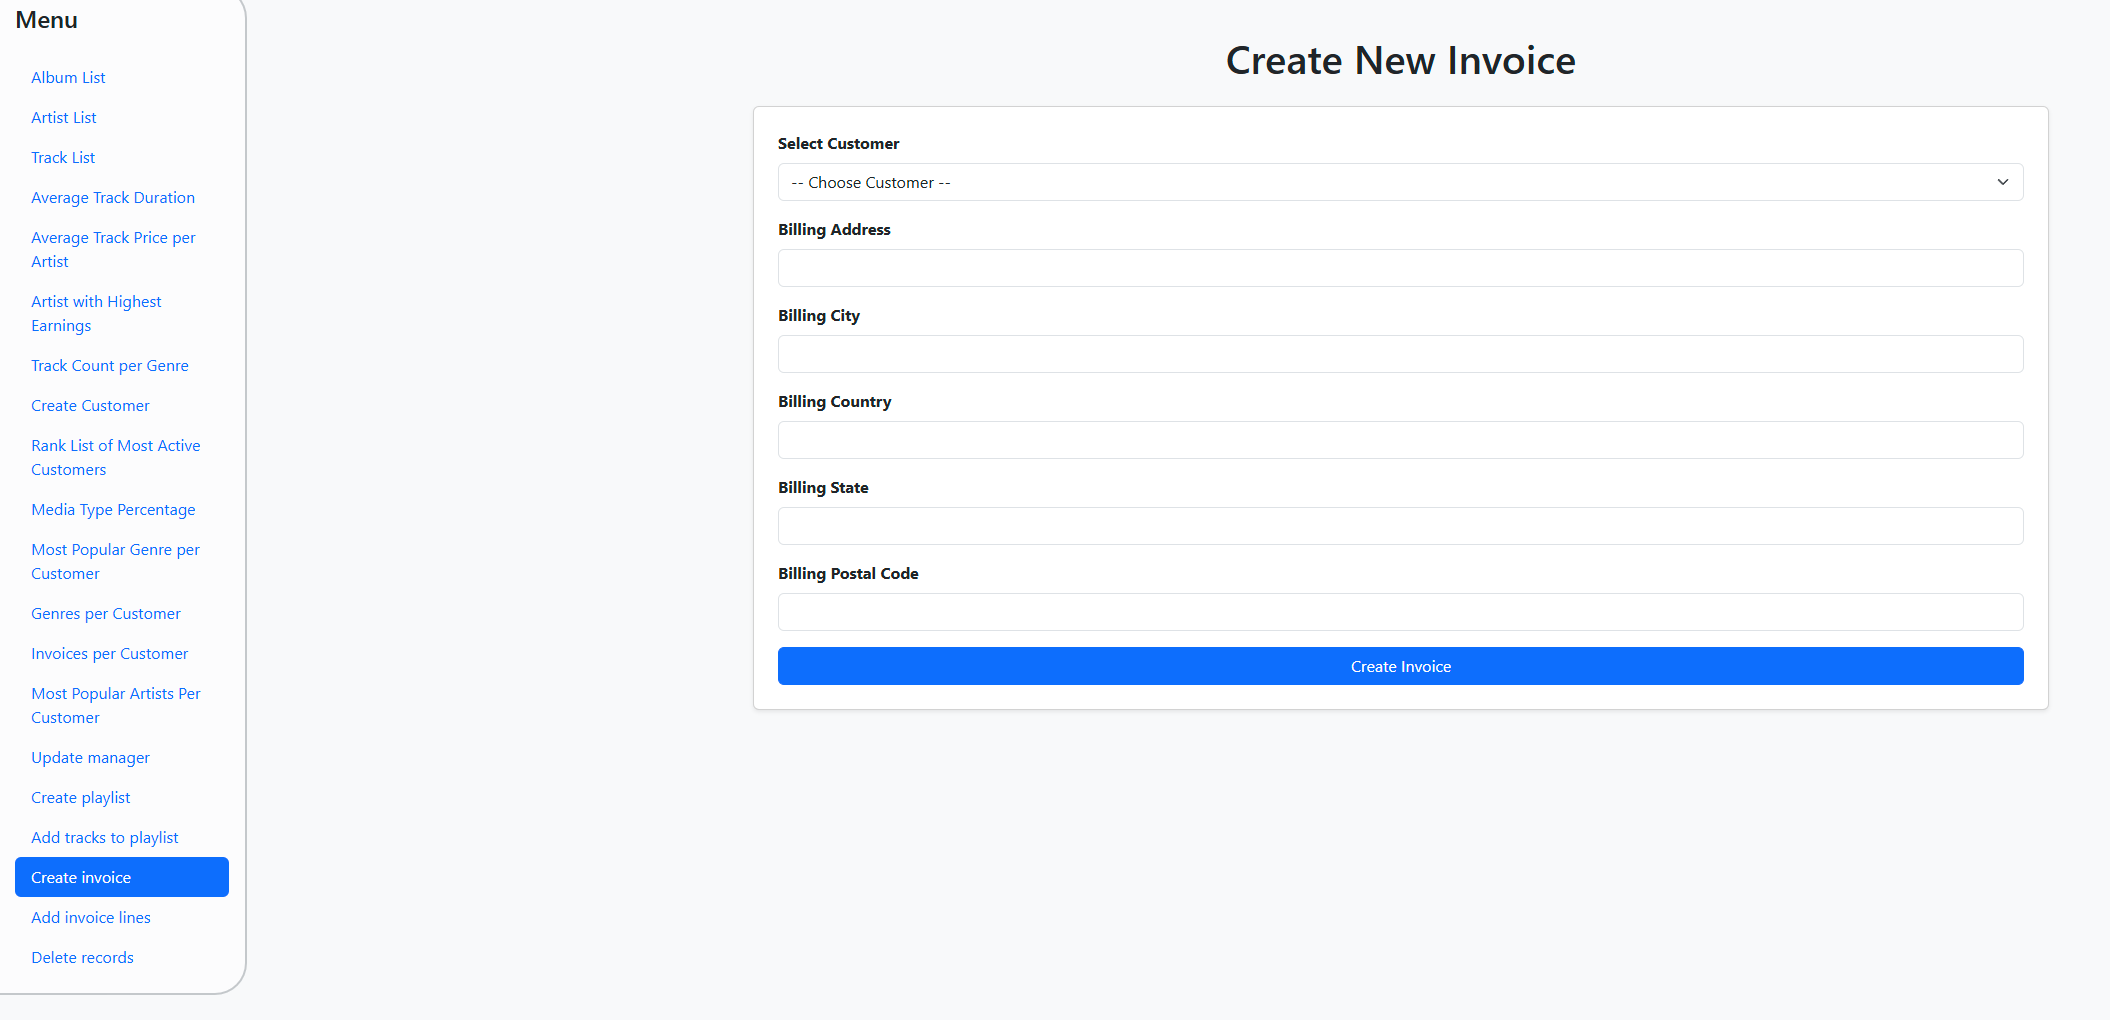Select the Billing State input
Screen dimensions: 2110x1020
pos(1400,526)
